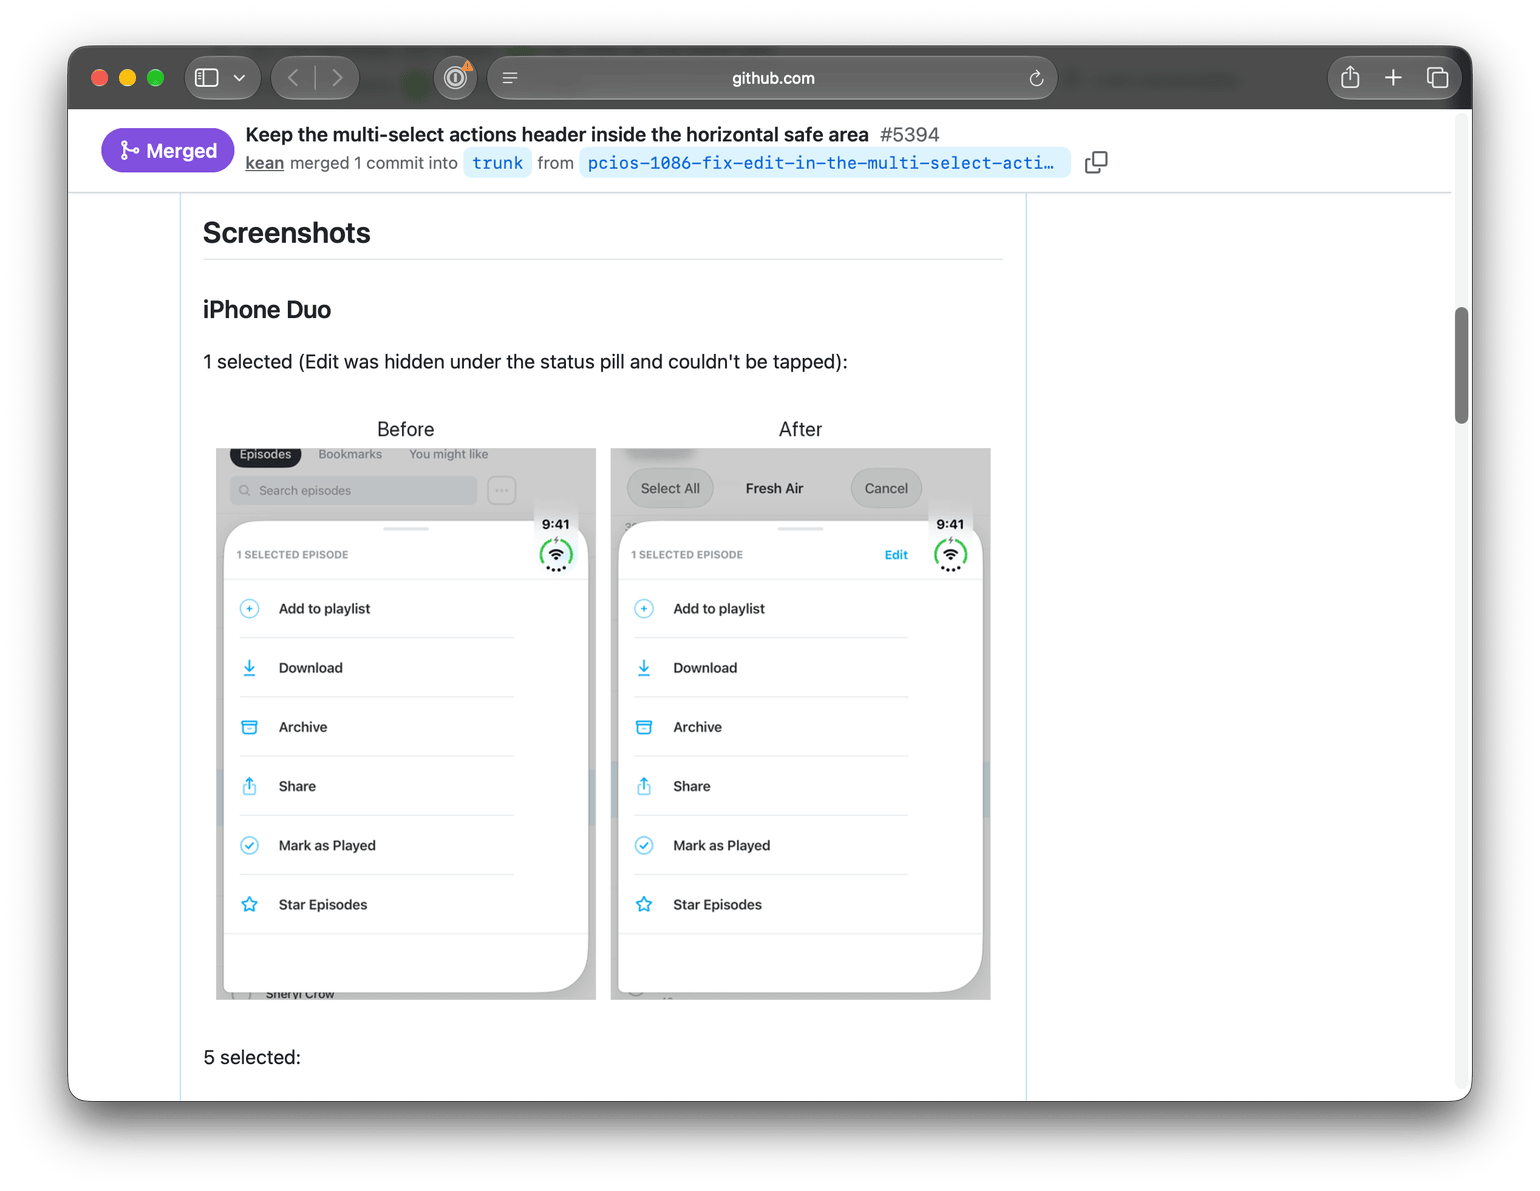Click the github.com address field

[x=772, y=78]
